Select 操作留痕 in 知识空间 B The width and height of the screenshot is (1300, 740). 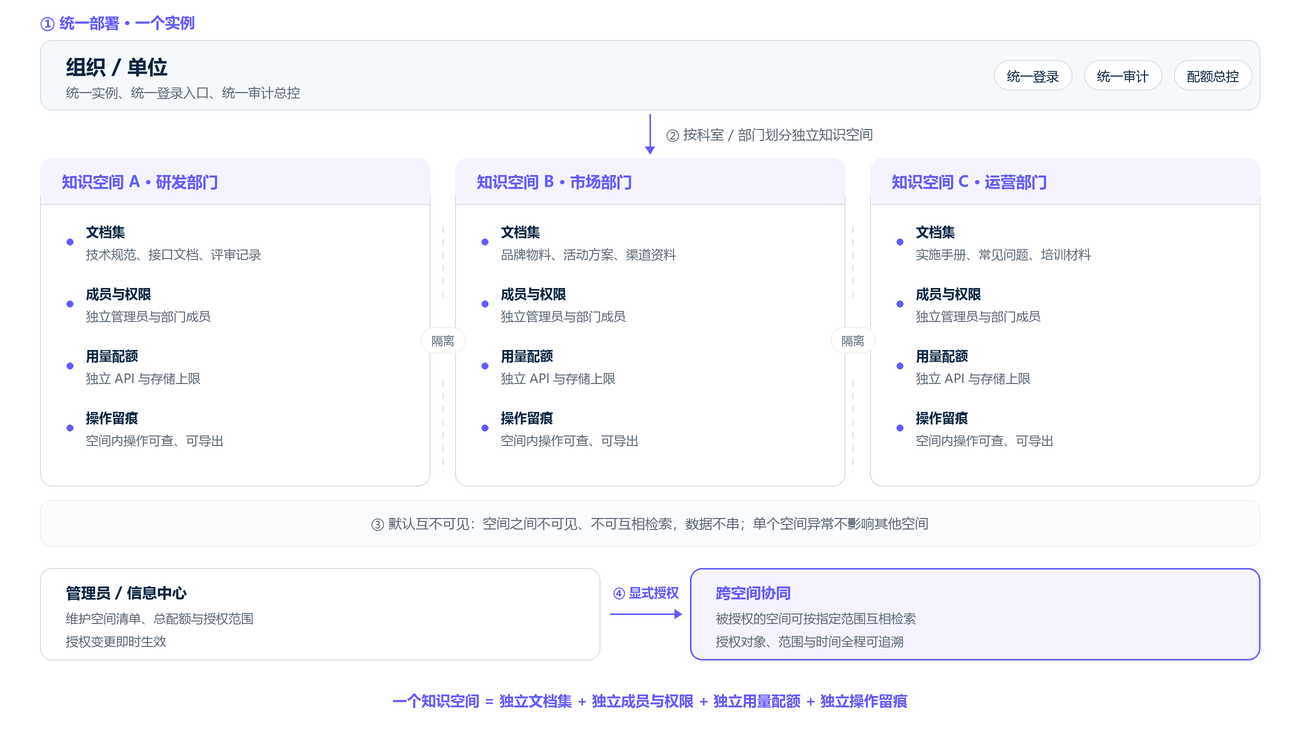[x=527, y=418]
